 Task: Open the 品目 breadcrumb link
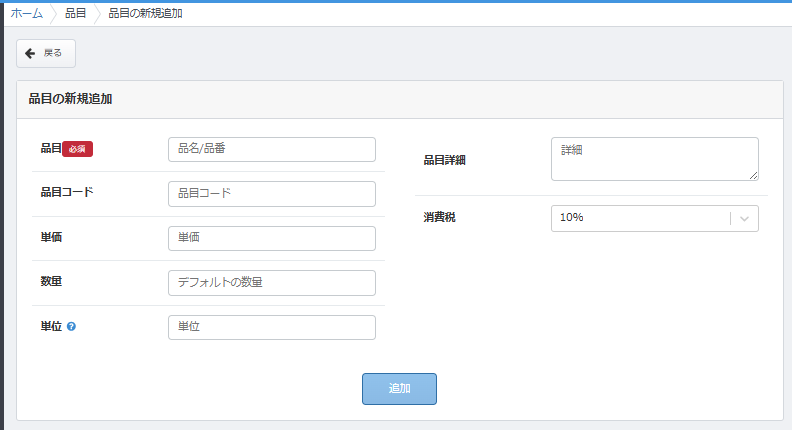pyautogui.click(x=75, y=13)
